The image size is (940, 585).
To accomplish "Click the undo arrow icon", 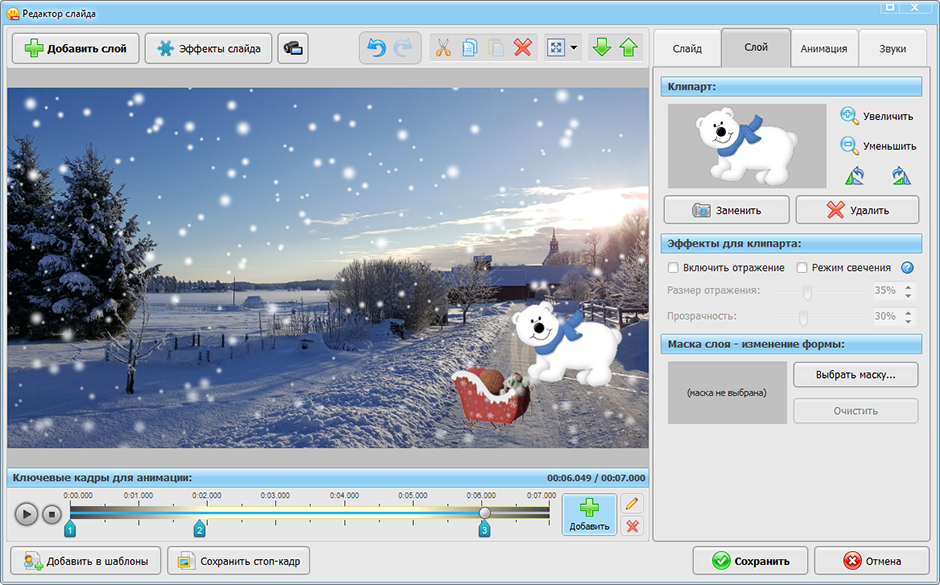I will click(x=376, y=48).
